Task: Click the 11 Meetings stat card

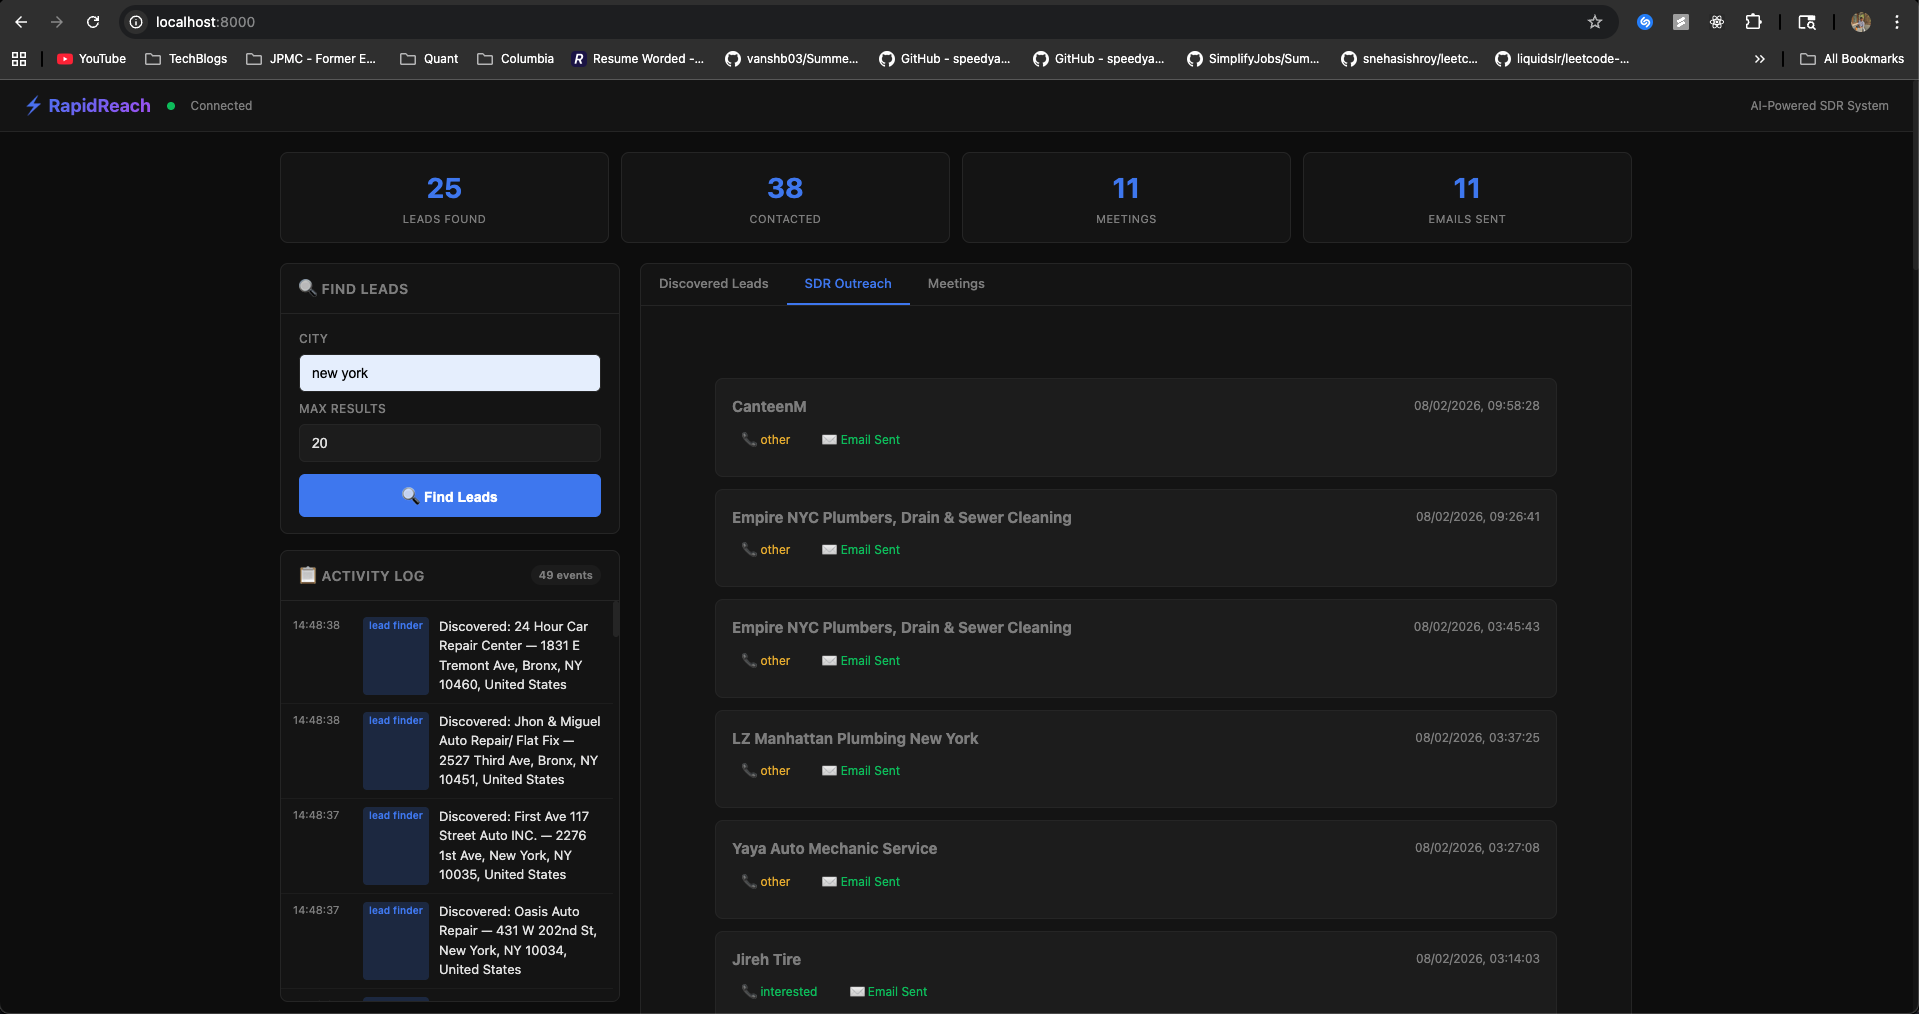Action: pyautogui.click(x=1126, y=197)
